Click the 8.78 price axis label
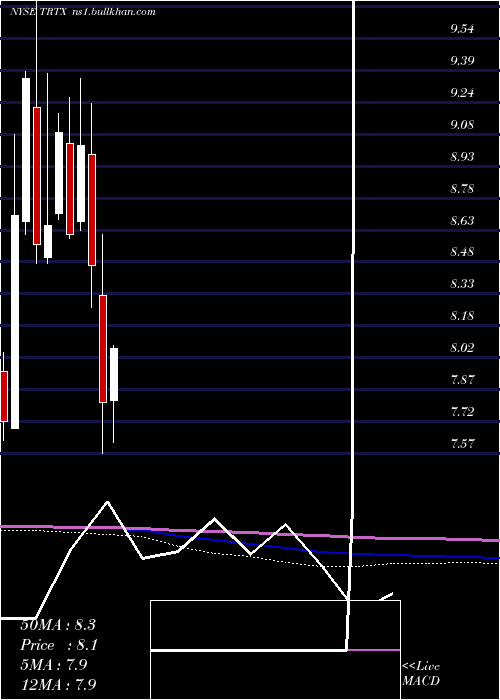 pos(462,188)
